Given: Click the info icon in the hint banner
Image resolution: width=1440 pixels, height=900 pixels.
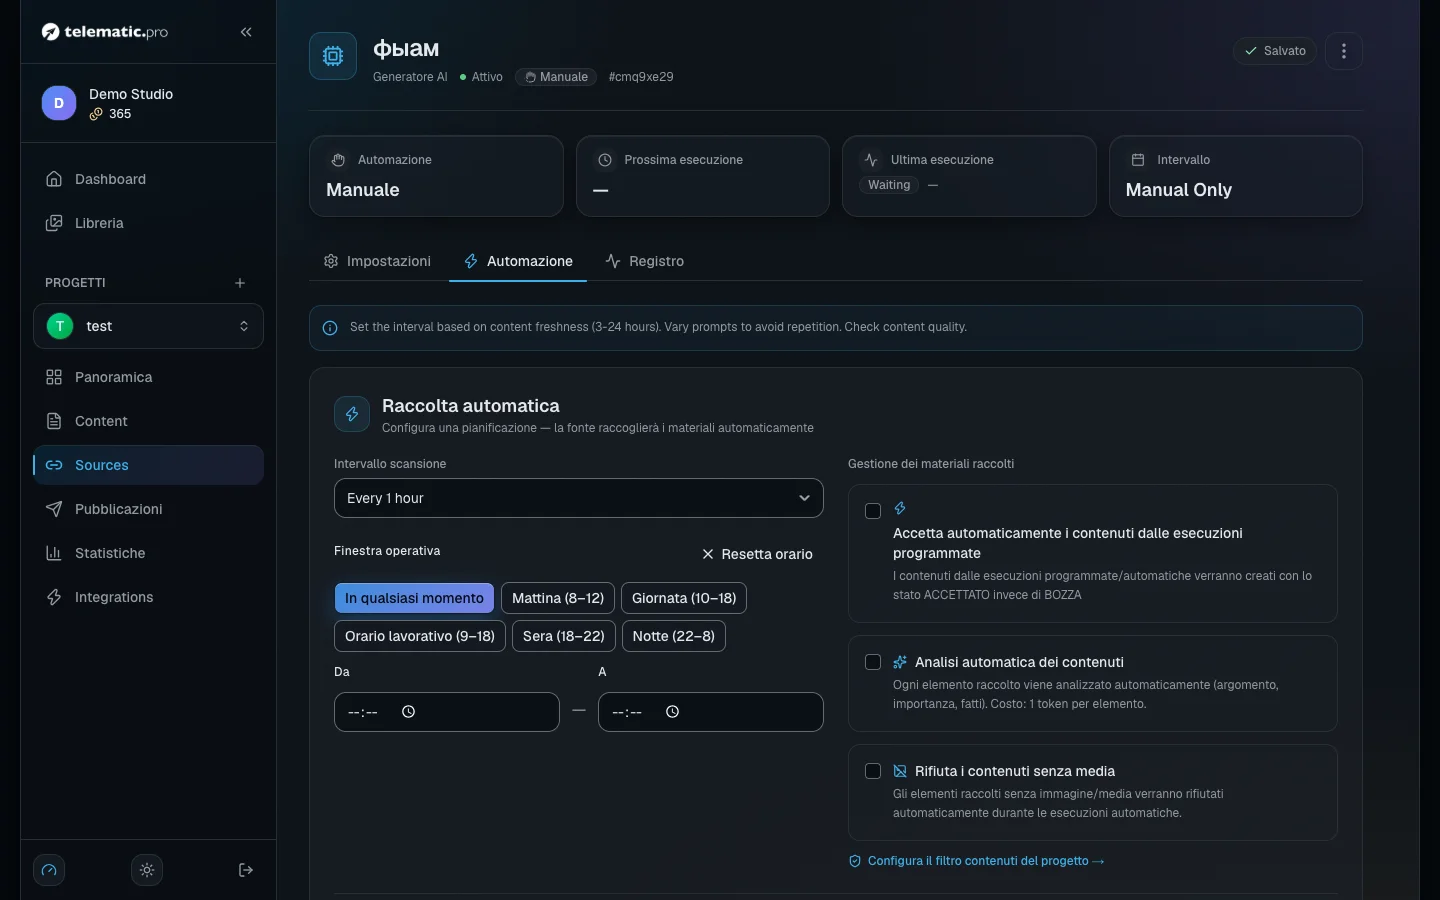Looking at the screenshot, I should [x=330, y=328].
